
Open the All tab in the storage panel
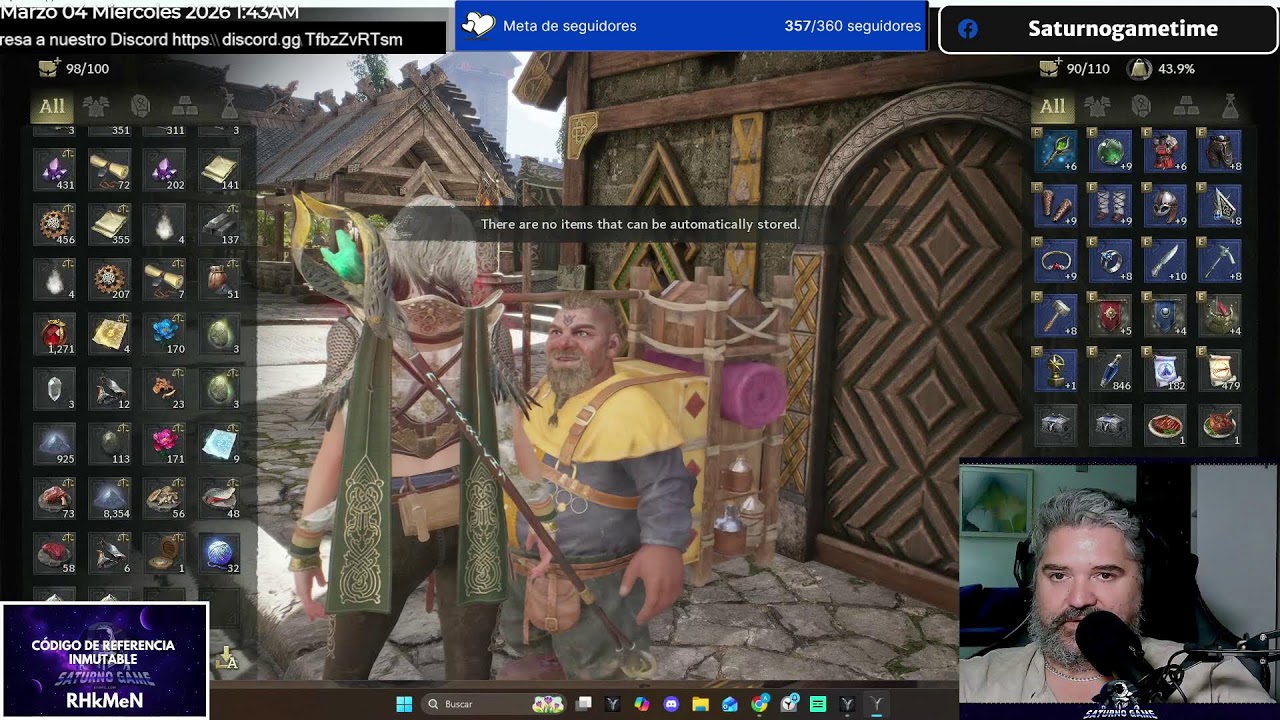pyautogui.click(x=52, y=106)
